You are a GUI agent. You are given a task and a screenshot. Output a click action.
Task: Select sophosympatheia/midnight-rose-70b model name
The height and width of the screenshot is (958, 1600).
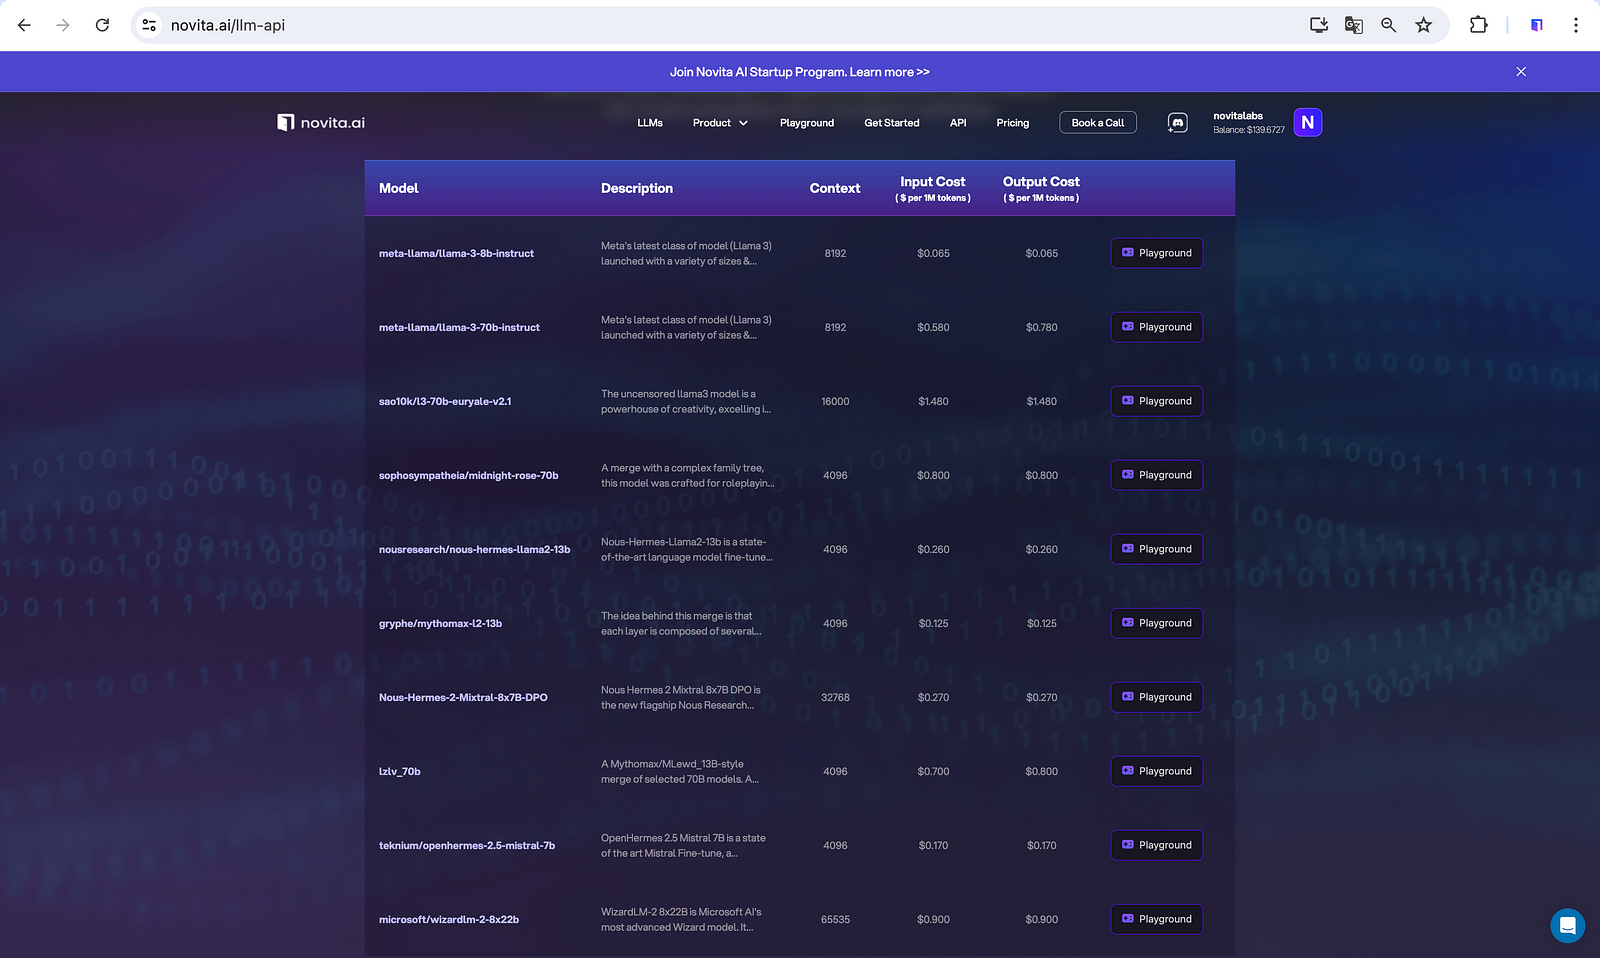pyautogui.click(x=468, y=476)
